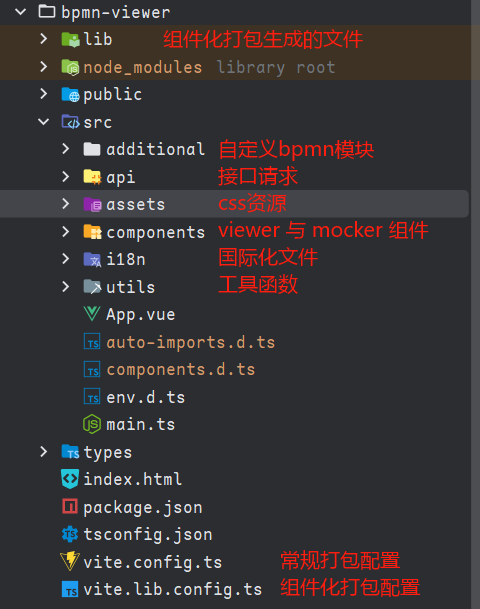Click the translation folder icon for i18n
The height and width of the screenshot is (609, 480).
(92, 259)
